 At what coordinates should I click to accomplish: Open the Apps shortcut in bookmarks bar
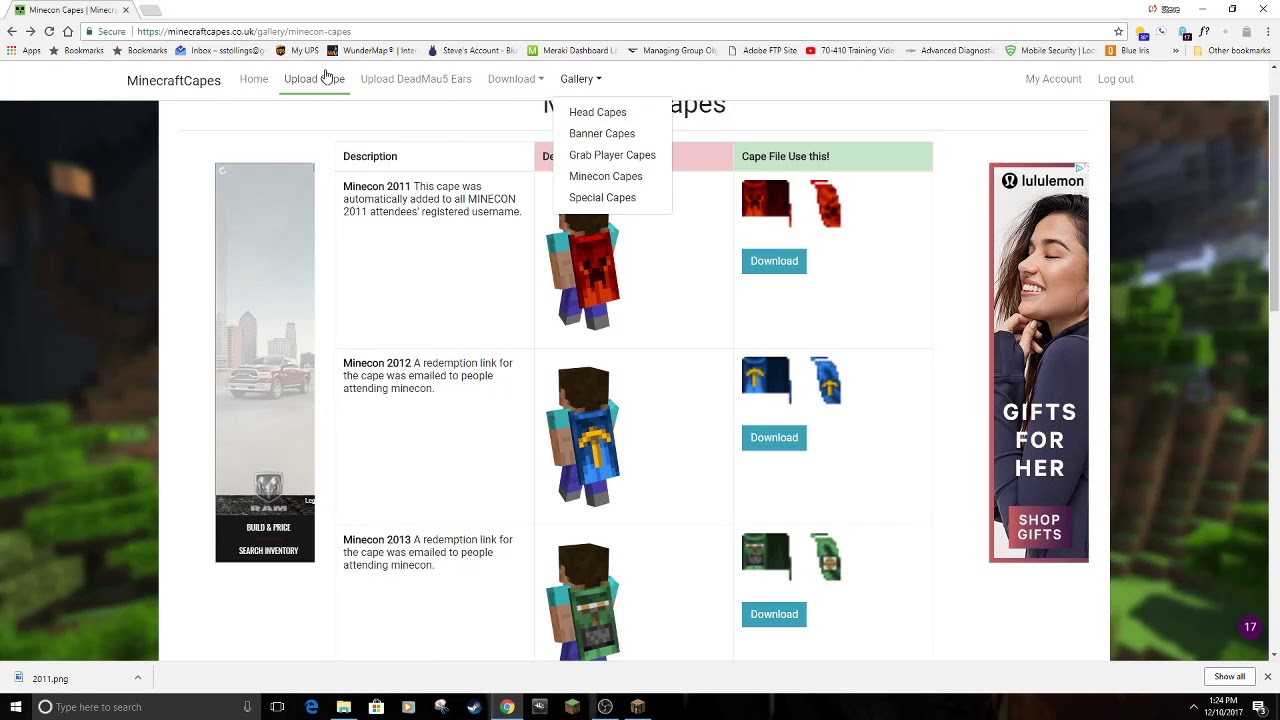point(24,50)
